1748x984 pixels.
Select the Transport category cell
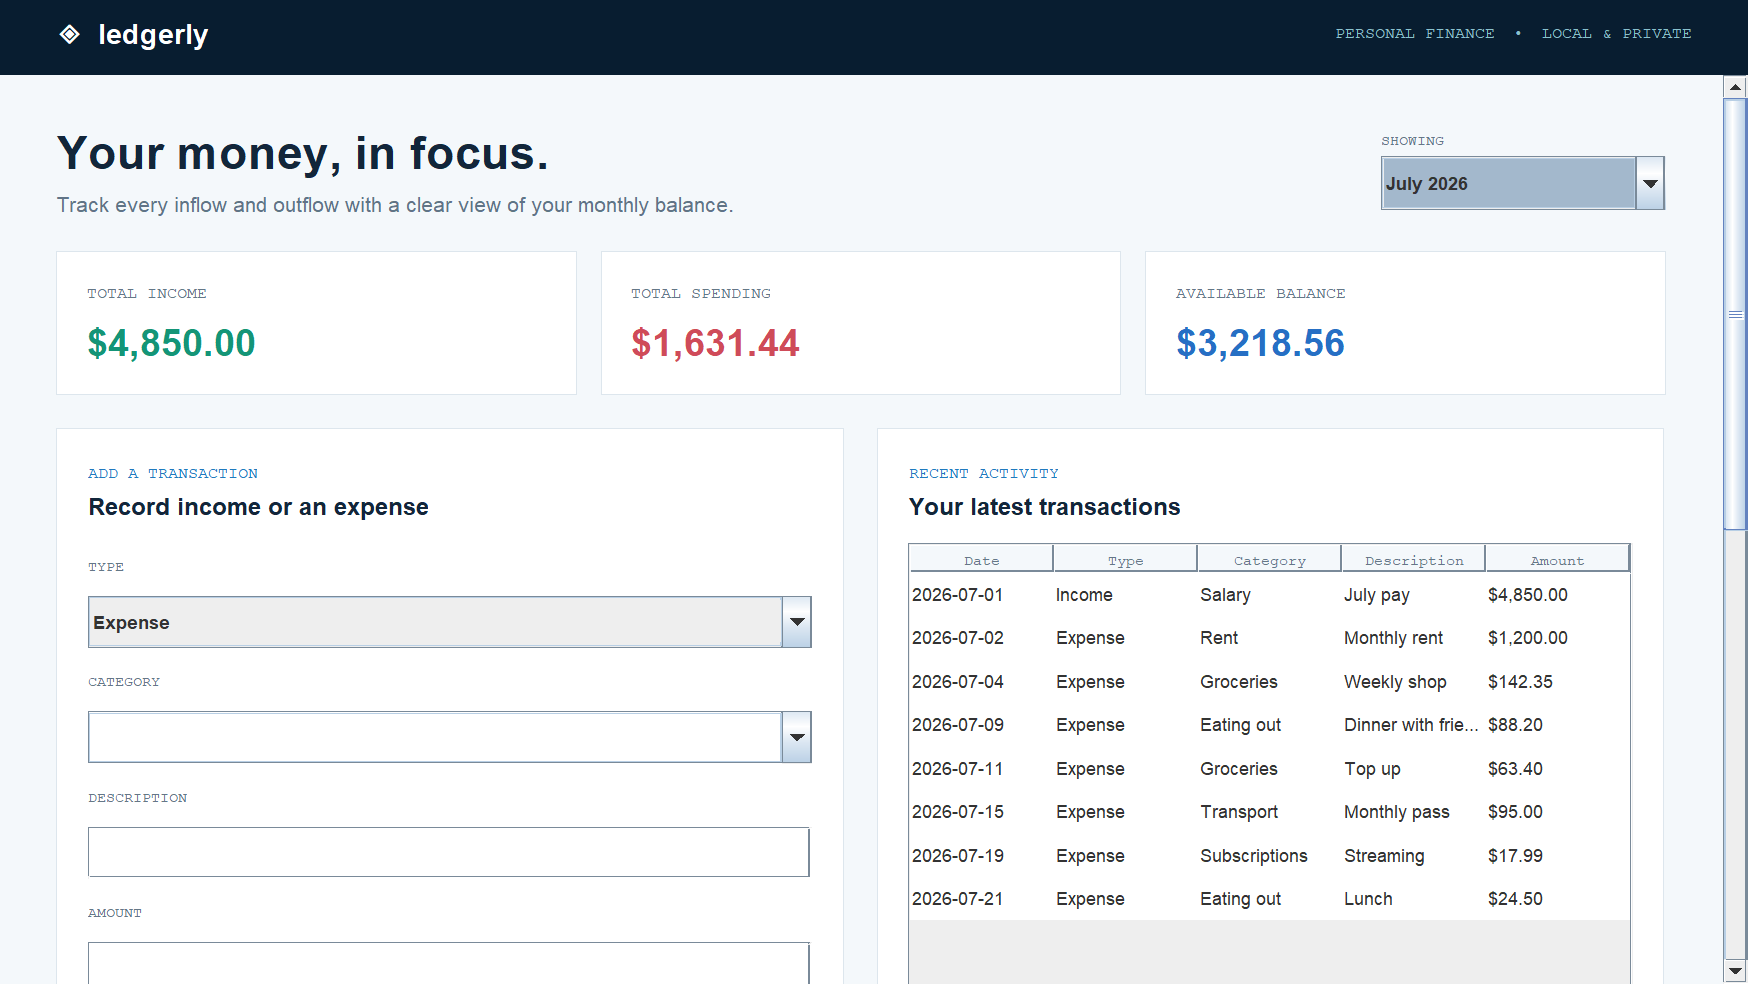click(x=1269, y=812)
